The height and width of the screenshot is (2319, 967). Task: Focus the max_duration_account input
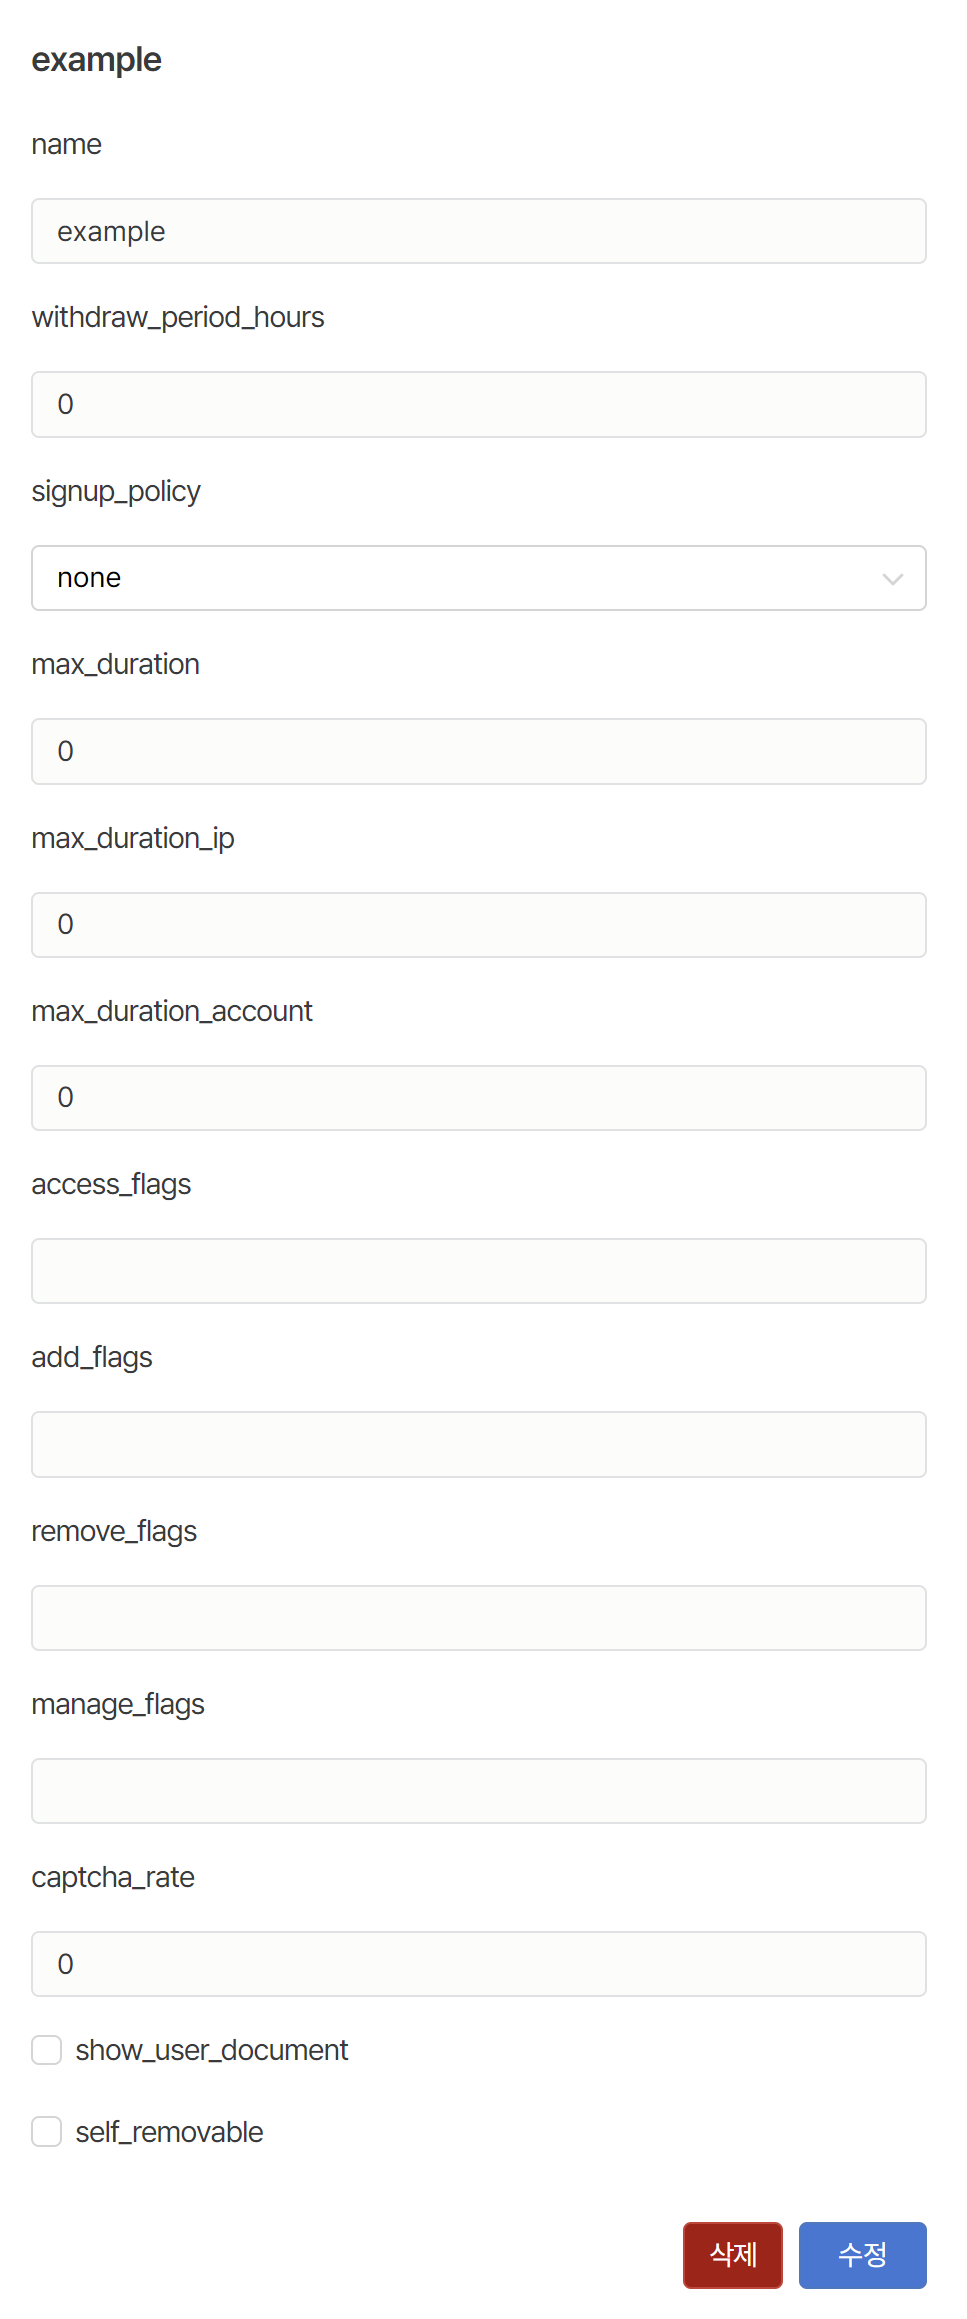(478, 1097)
